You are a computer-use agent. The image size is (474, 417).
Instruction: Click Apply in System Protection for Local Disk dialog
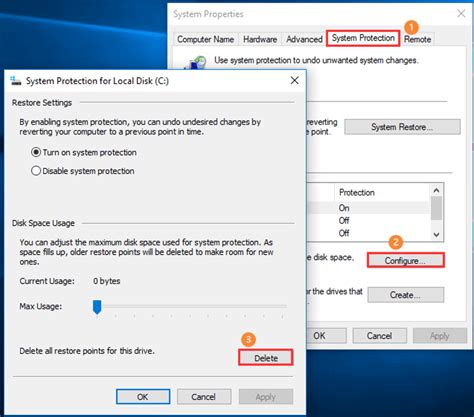coord(266,397)
